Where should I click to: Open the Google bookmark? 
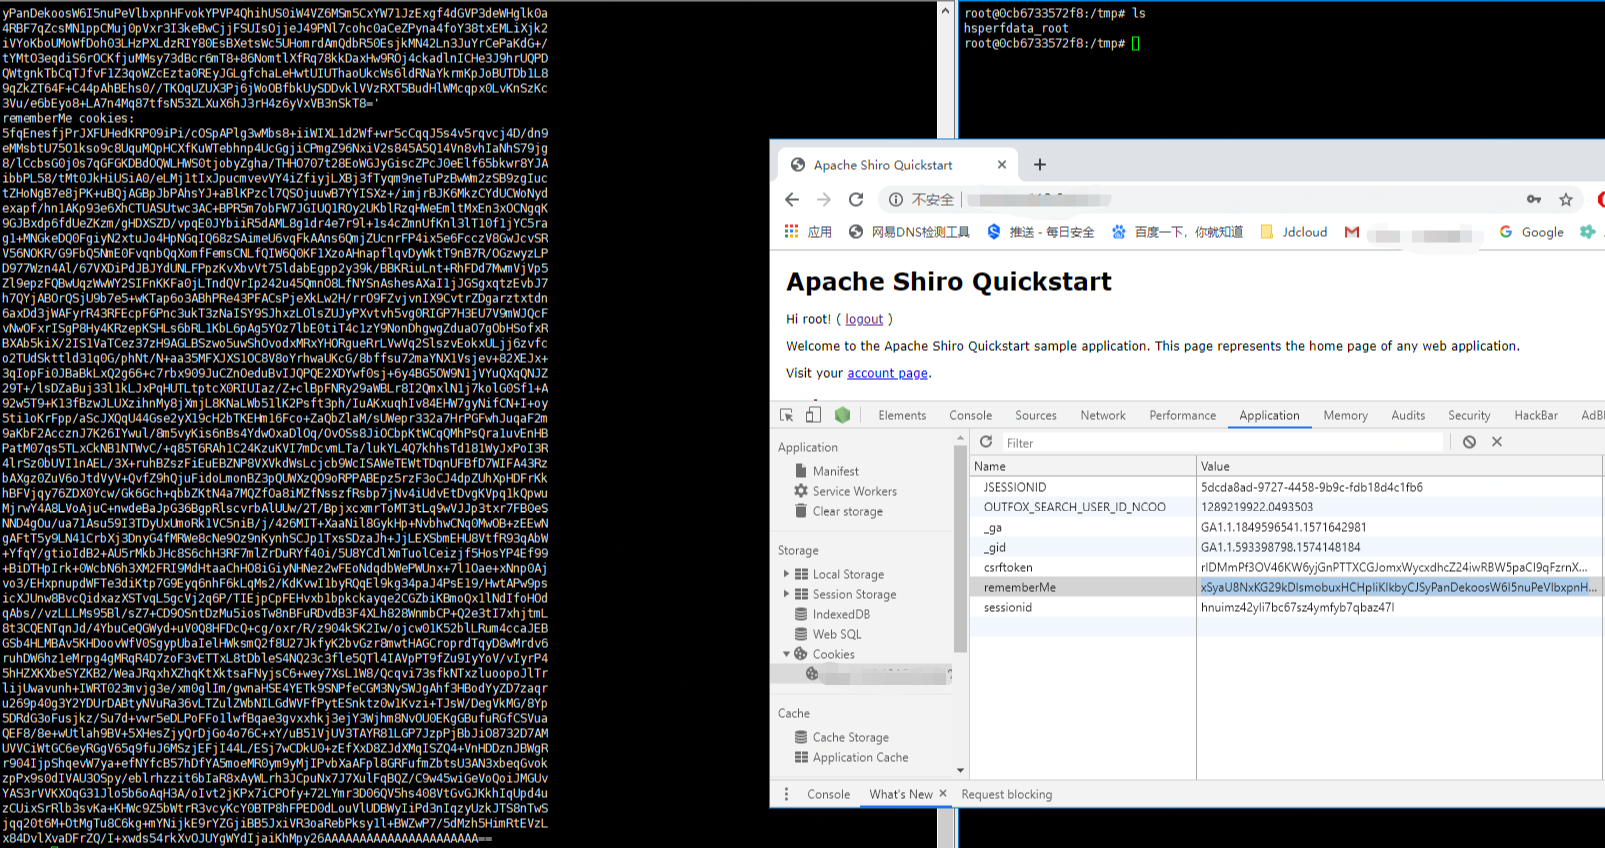(1531, 232)
